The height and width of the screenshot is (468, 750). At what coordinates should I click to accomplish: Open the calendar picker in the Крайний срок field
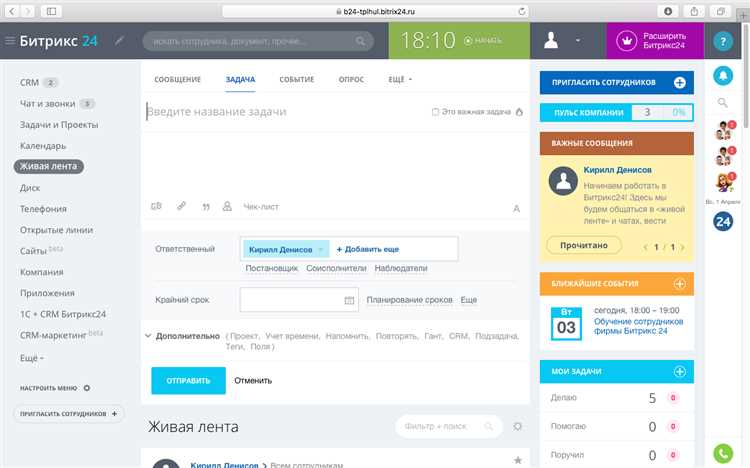tap(349, 300)
